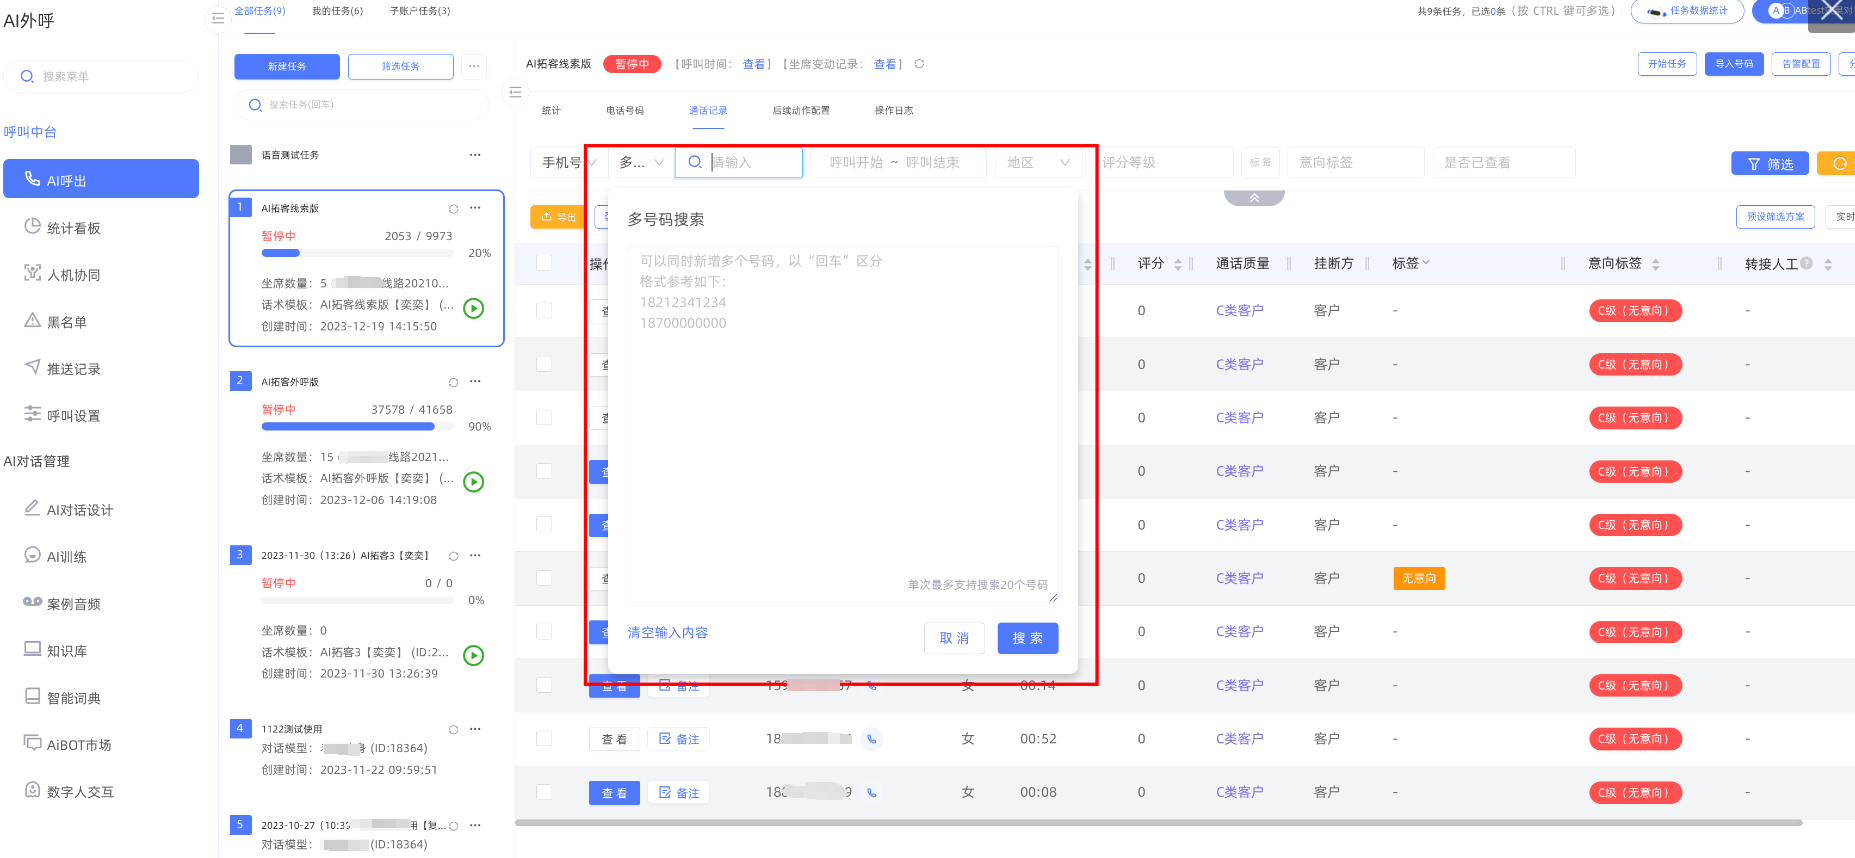Select checkbox of the 00:08 call row

point(544,792)
